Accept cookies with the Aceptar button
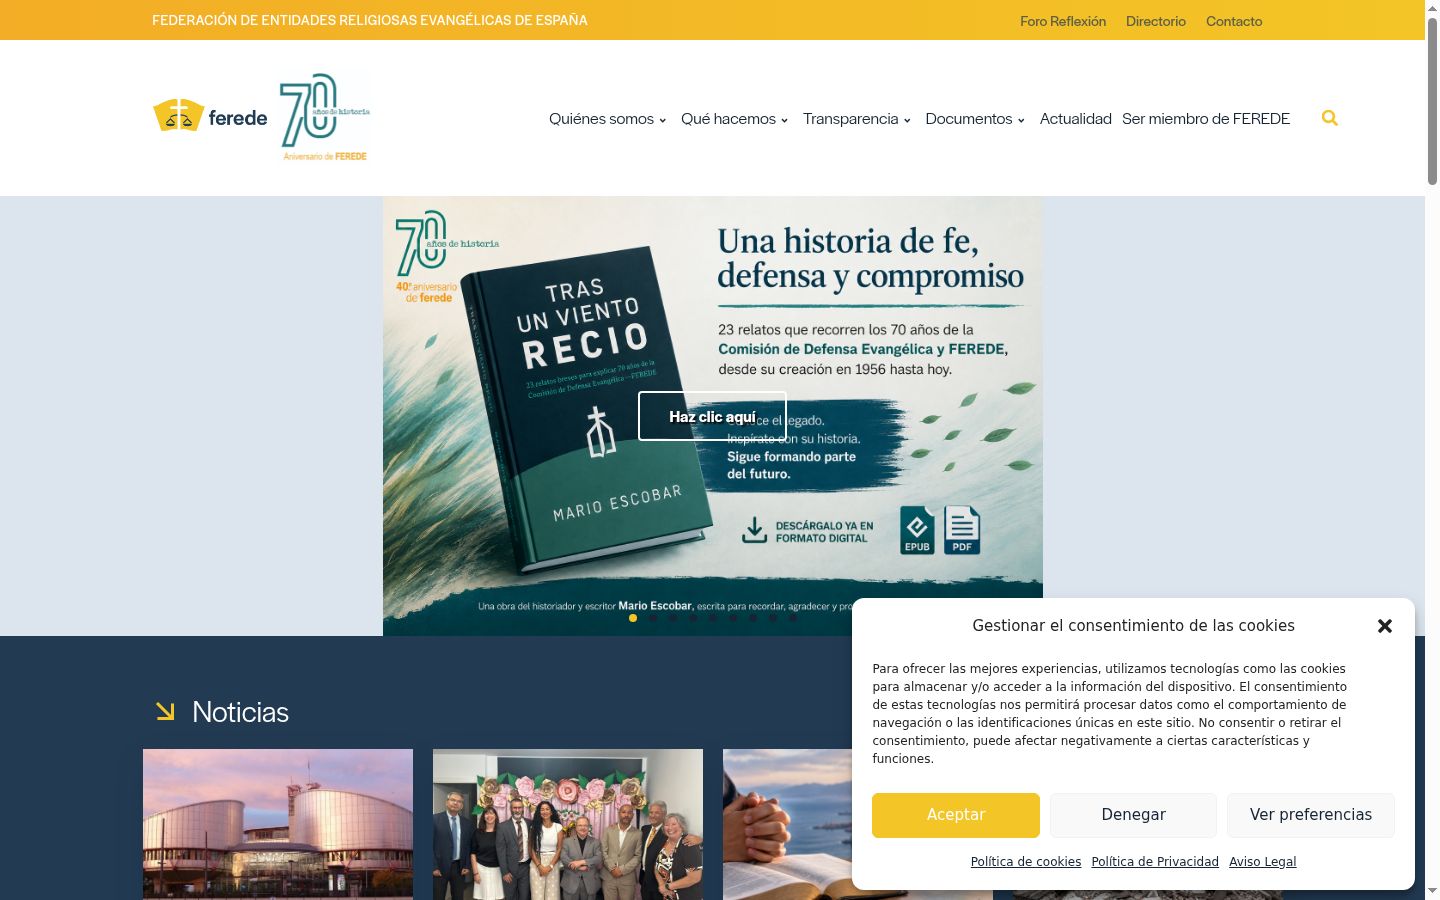This screenshot has width=1440, height=900. click(956, 815)
